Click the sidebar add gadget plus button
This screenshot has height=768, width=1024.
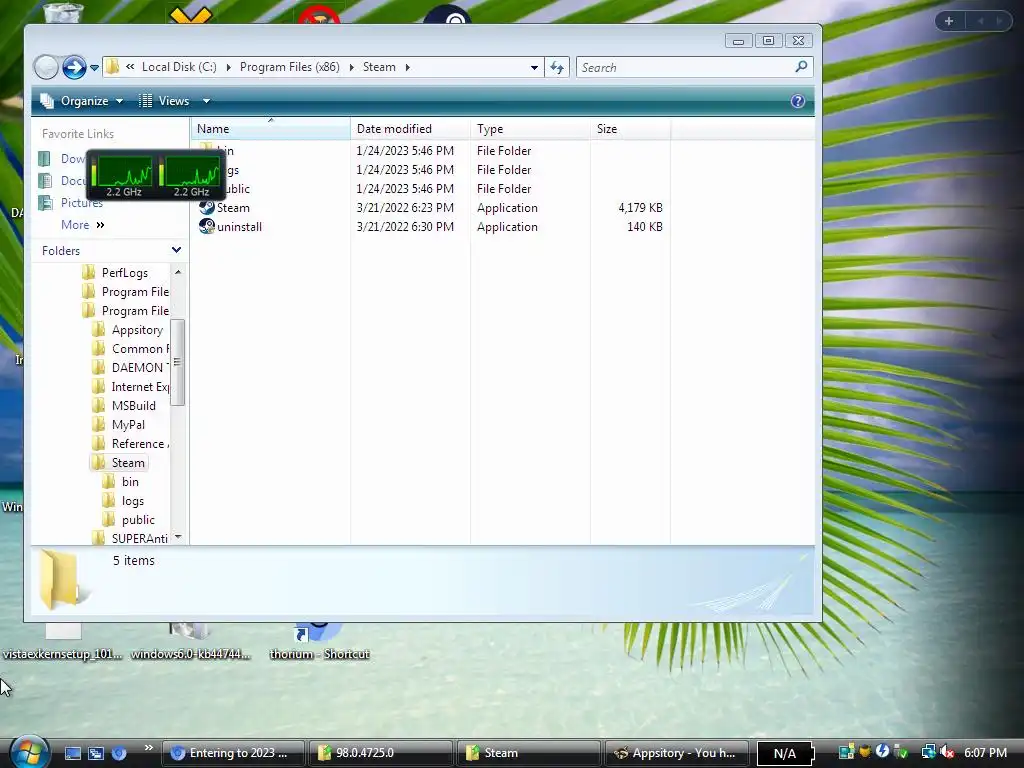pos(949,21)
